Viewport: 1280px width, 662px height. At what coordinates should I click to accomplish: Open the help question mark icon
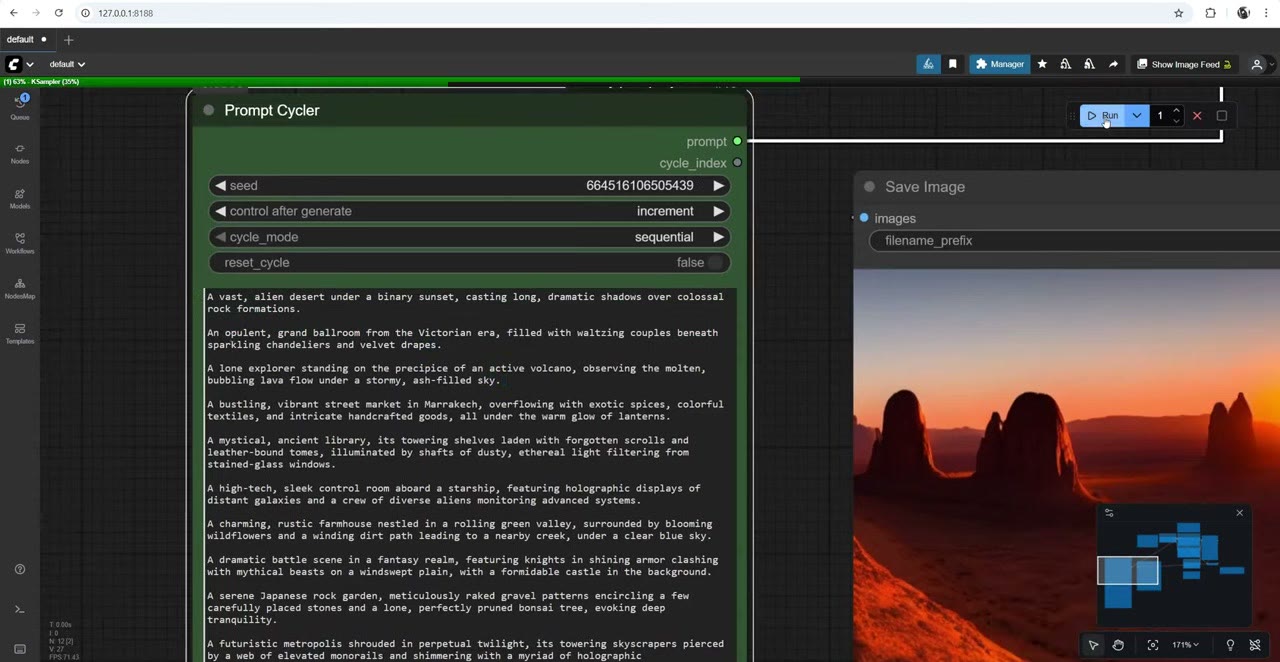coord(20,569)
